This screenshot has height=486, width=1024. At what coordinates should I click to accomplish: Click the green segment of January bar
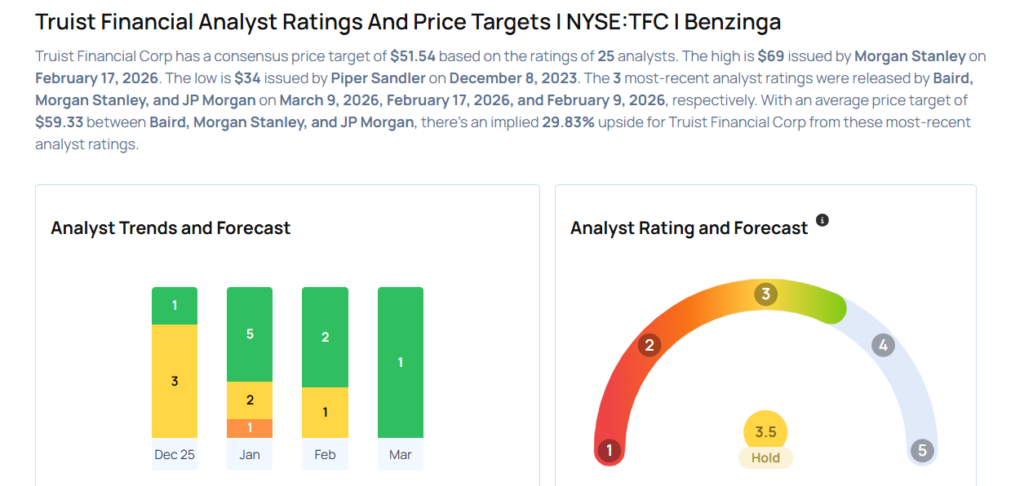250,334
